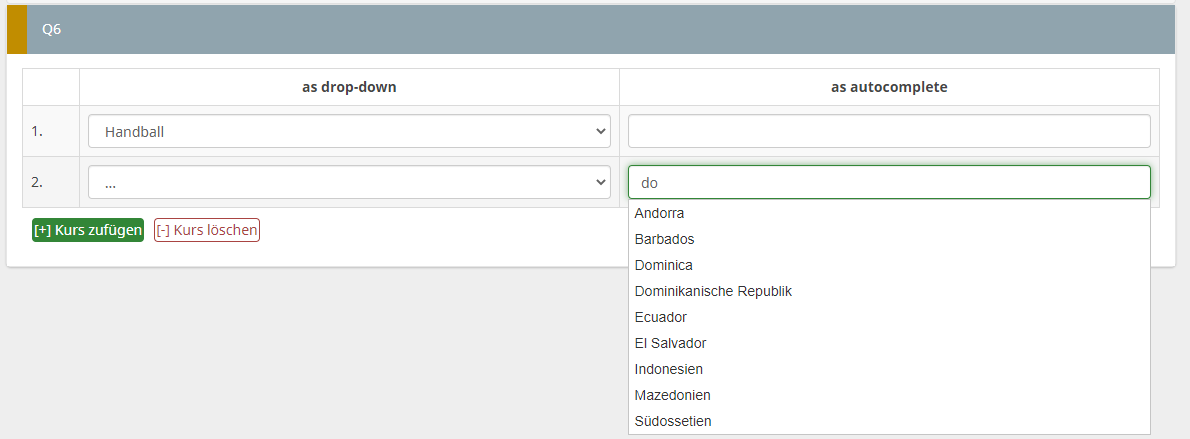Click the empty autocomplete field in row 1
The width and height of the screenshot is (1190, 439).
[x=889, y=131]
